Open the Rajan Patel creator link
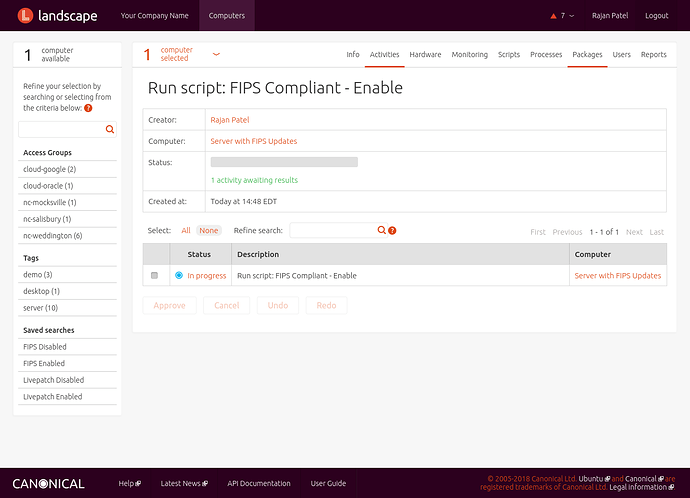 (230, 120)
